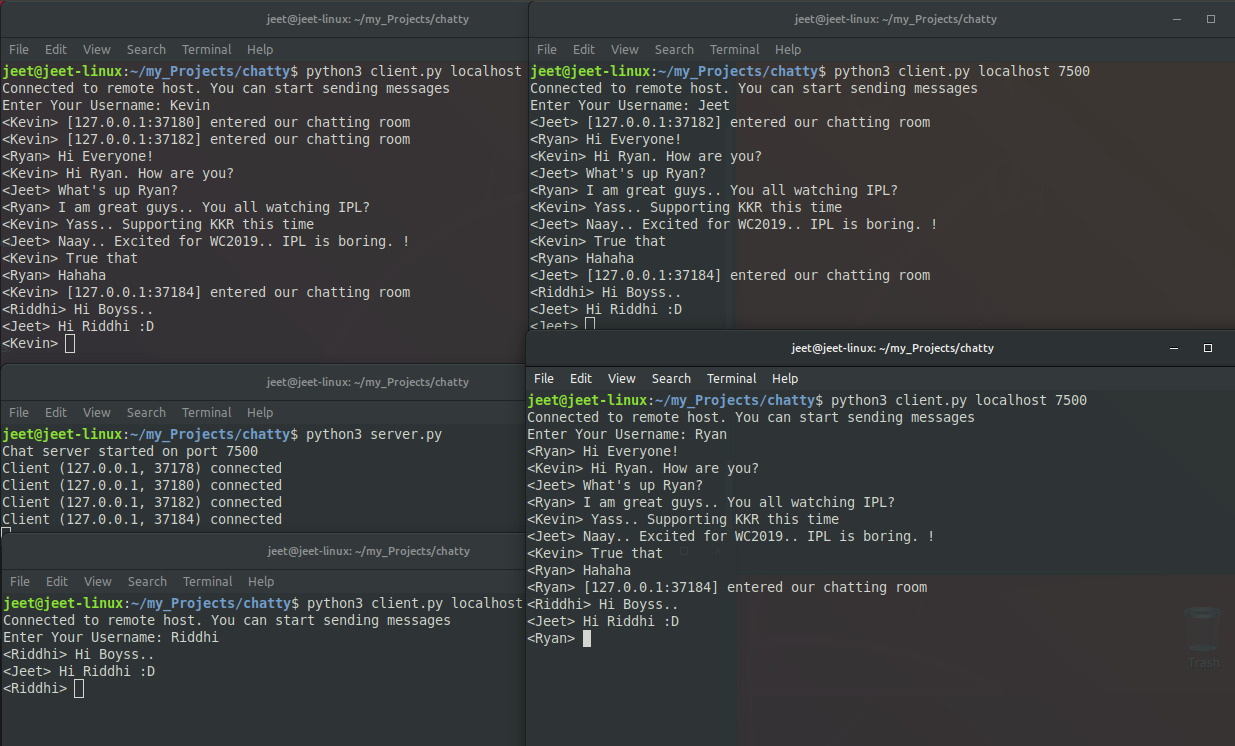The image size is (1235, 746).
Task: Open Terminal menu in Ryan's terminal
Action: click(x=732, y=378)
